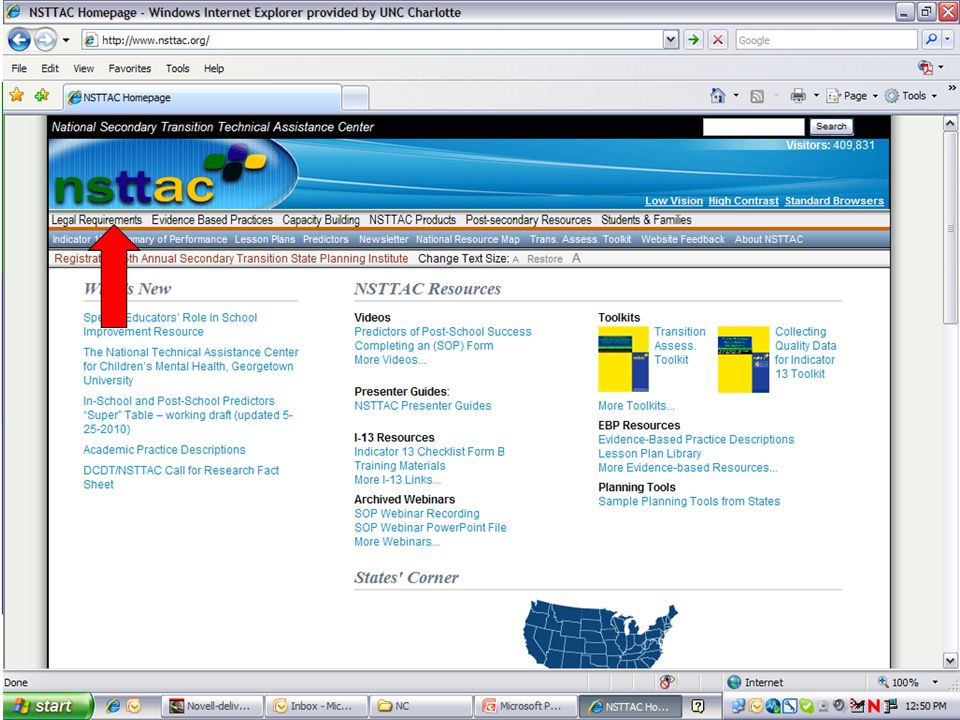Click the Internet zone globe in status bar
This screenshot has width=960, height=720.
(x=734, y=682)
